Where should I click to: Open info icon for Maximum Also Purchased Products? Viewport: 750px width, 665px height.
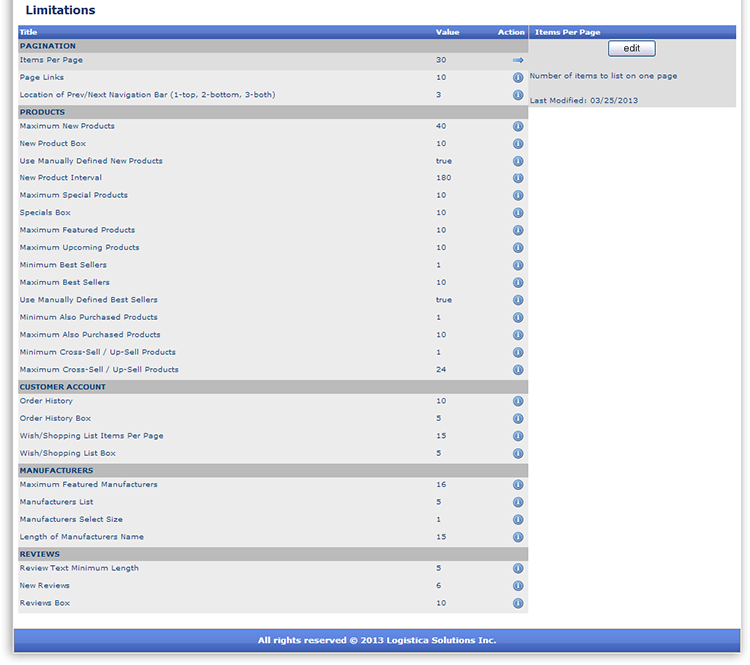tap(518, 335)
